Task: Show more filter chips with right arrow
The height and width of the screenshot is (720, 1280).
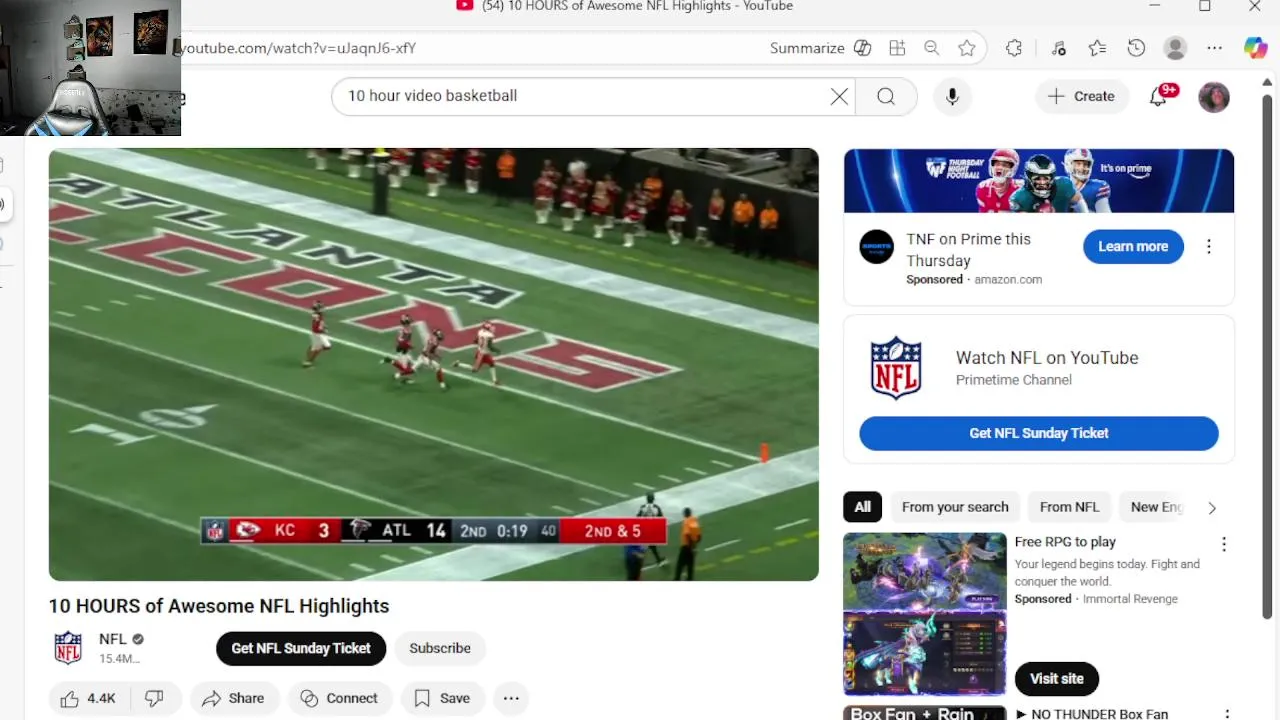Action: click(1212, 507)
